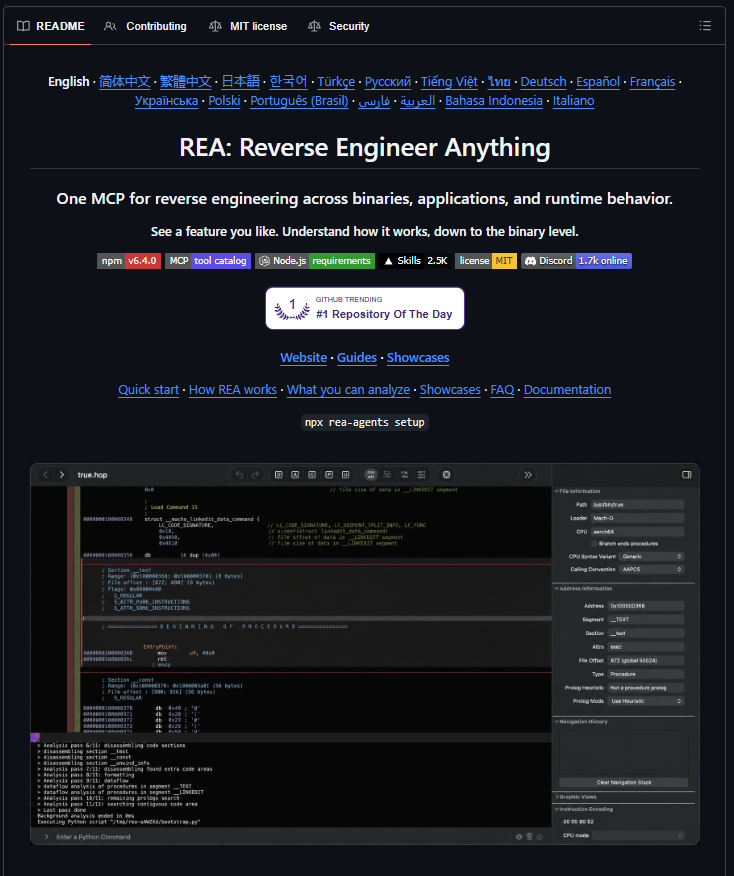Click the Skills 2.5K badge

415,261
